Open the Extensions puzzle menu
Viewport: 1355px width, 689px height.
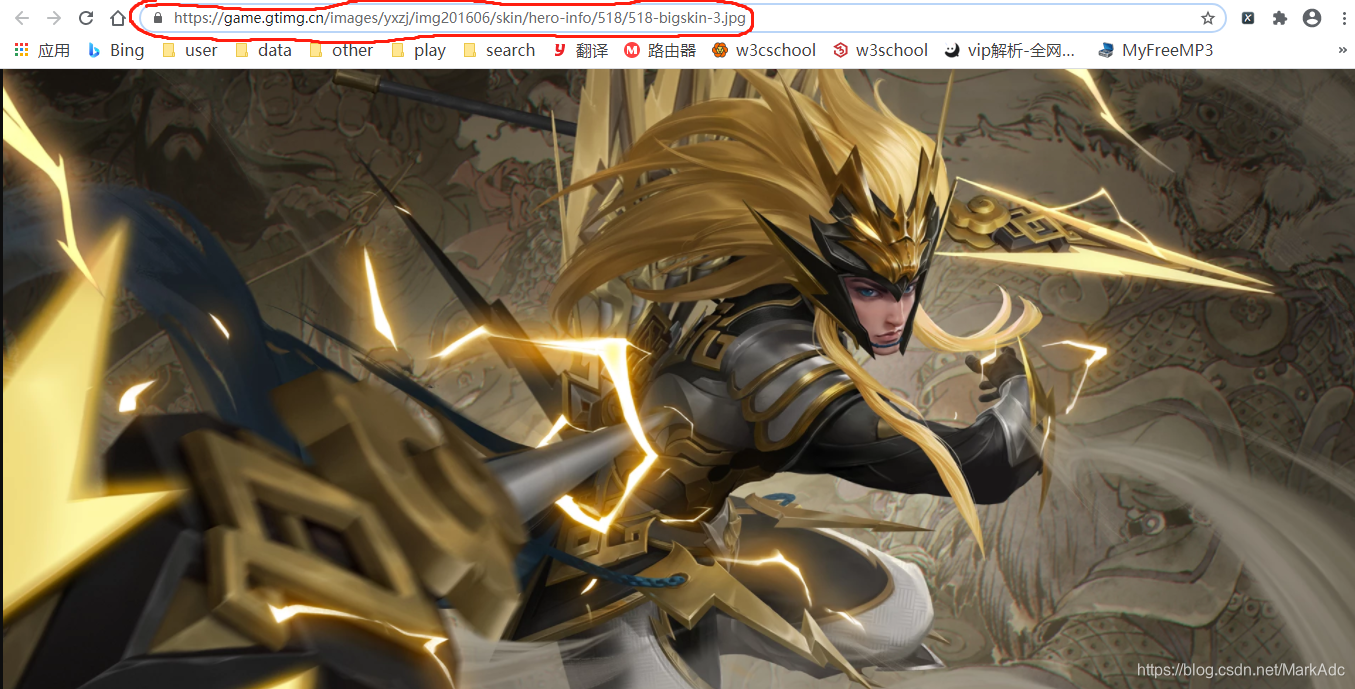(1279, 18)
